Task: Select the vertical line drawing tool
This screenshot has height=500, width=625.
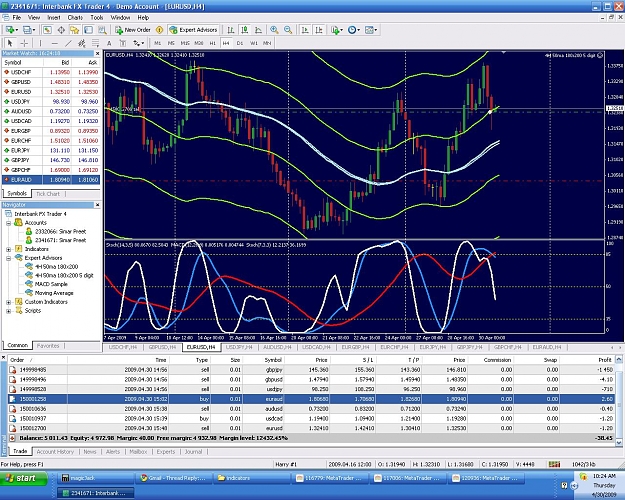Action: pyautogui.click(x=40, y=43)
